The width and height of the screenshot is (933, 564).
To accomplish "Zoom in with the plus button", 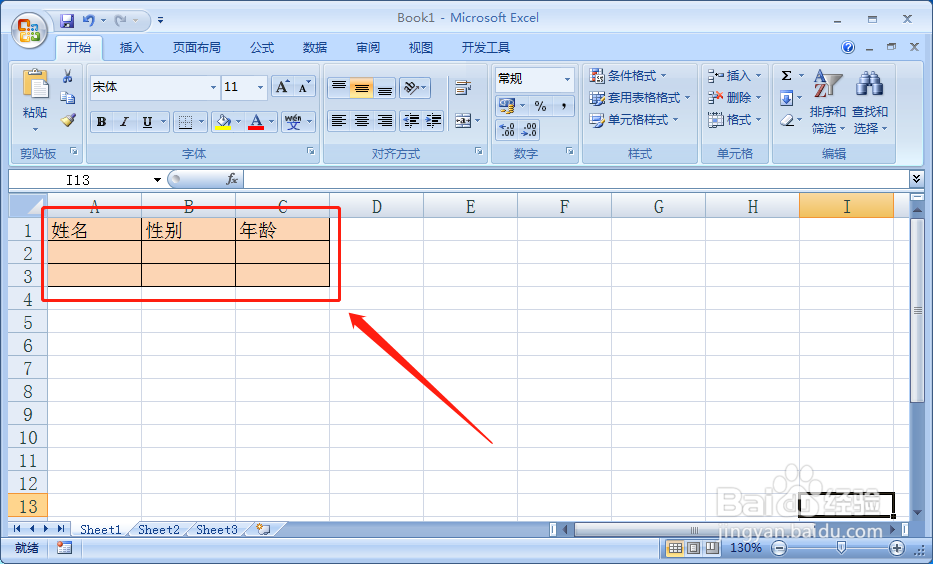I will pos(896,548).
